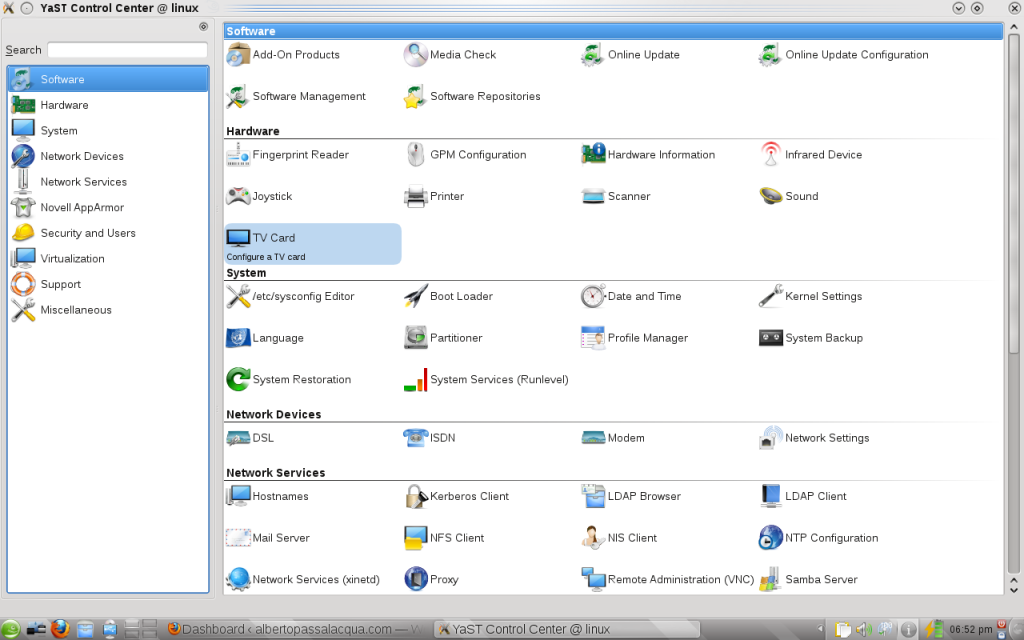Launch the Kerberos Client padlock icon
The image size is (1024, 640).
[x=415, y=496]
